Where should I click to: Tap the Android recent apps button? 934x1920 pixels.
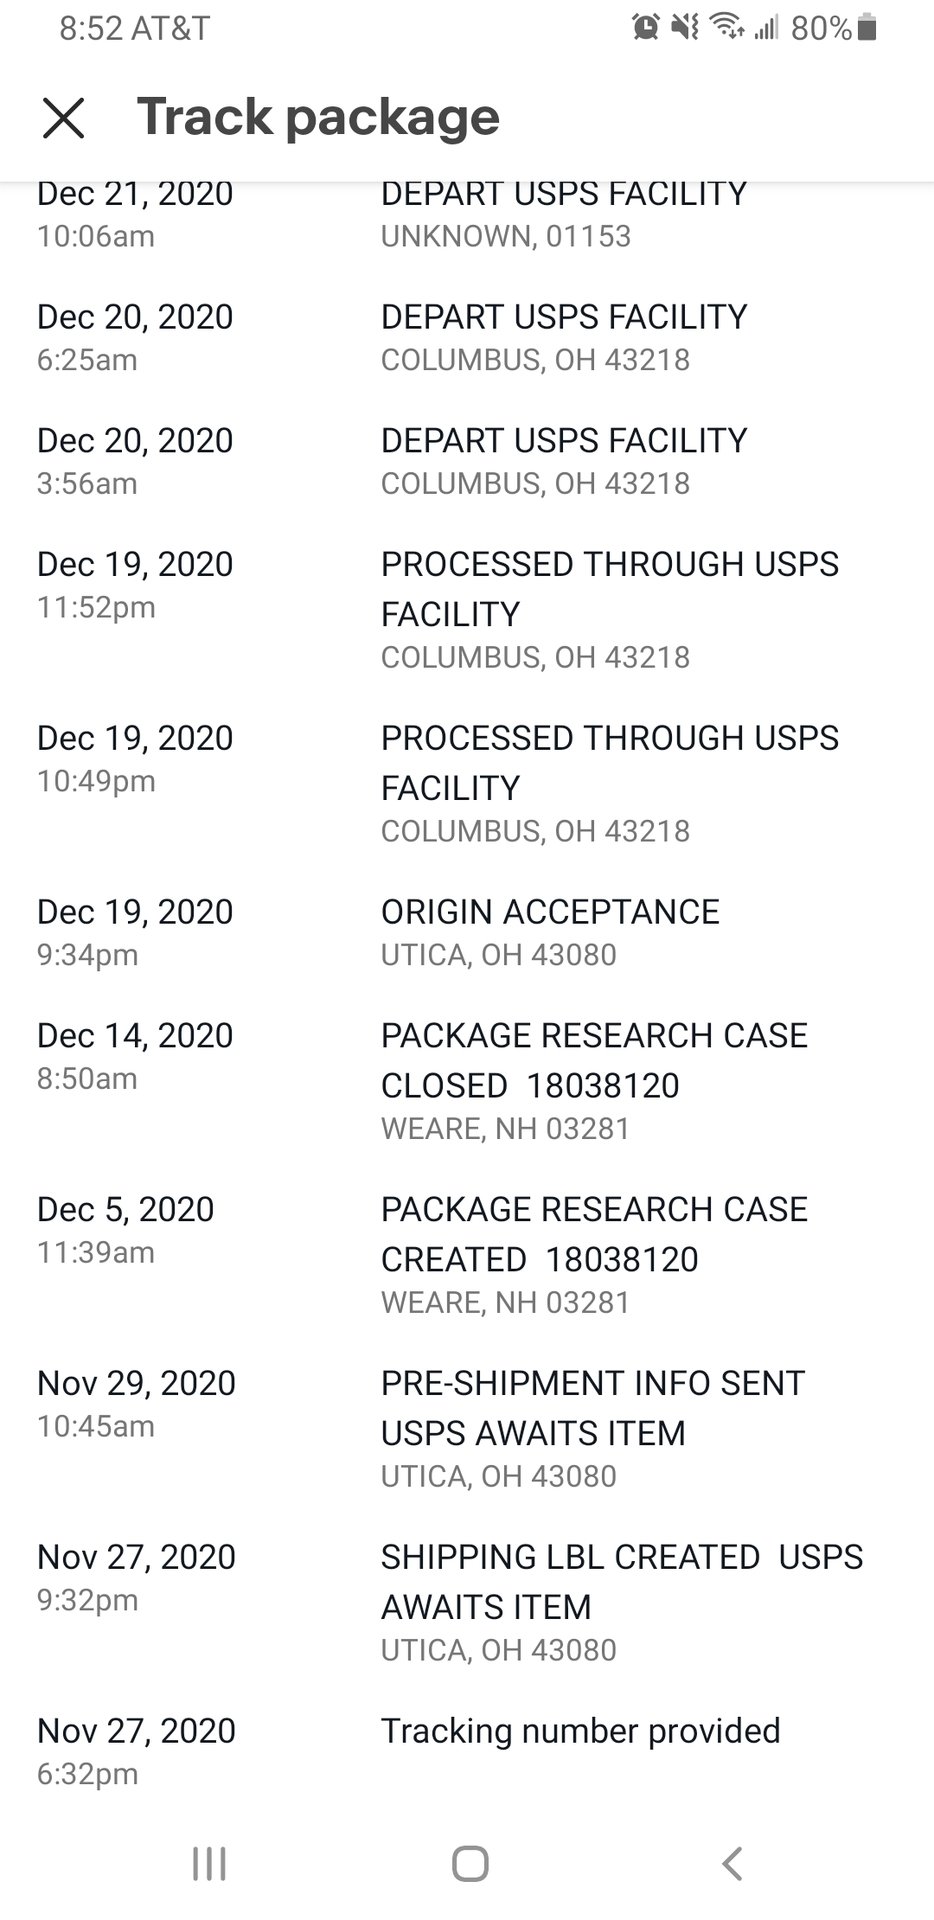pyautogui.click(x=209, y=1863)
